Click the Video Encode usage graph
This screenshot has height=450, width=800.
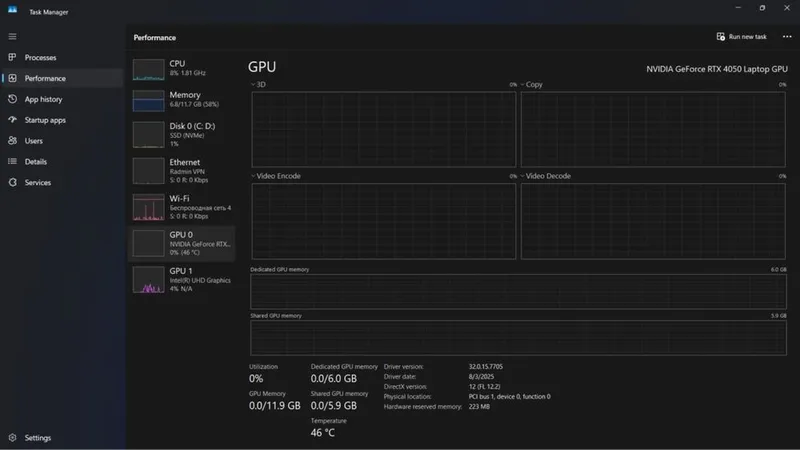[384, 221]
